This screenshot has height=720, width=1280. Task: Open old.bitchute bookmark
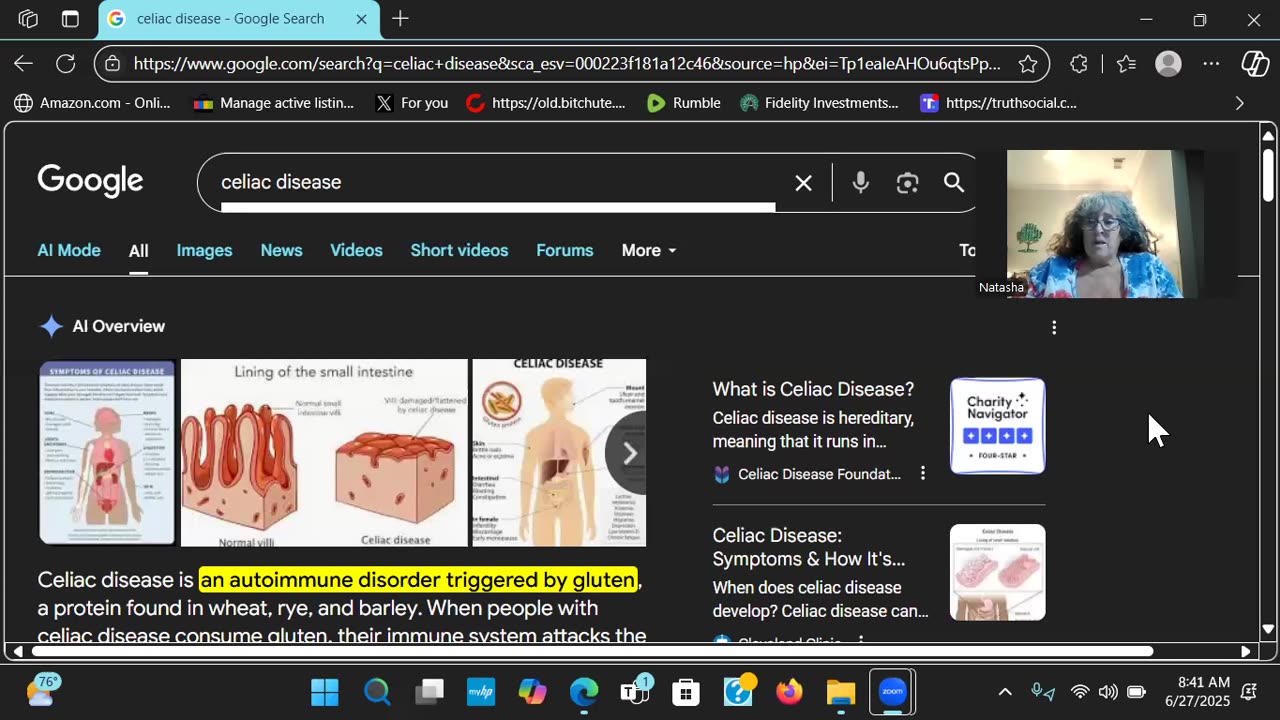point(546,103)
